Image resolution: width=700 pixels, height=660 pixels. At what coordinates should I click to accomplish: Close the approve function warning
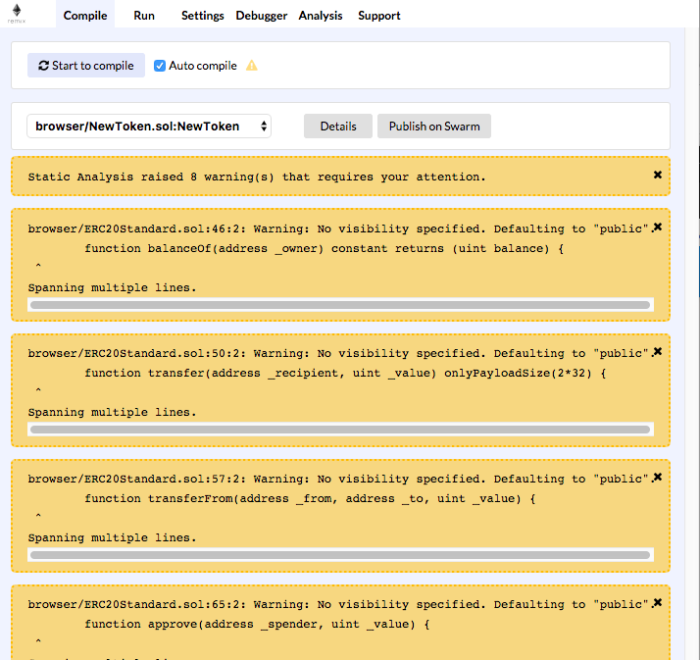click(657, 603)
